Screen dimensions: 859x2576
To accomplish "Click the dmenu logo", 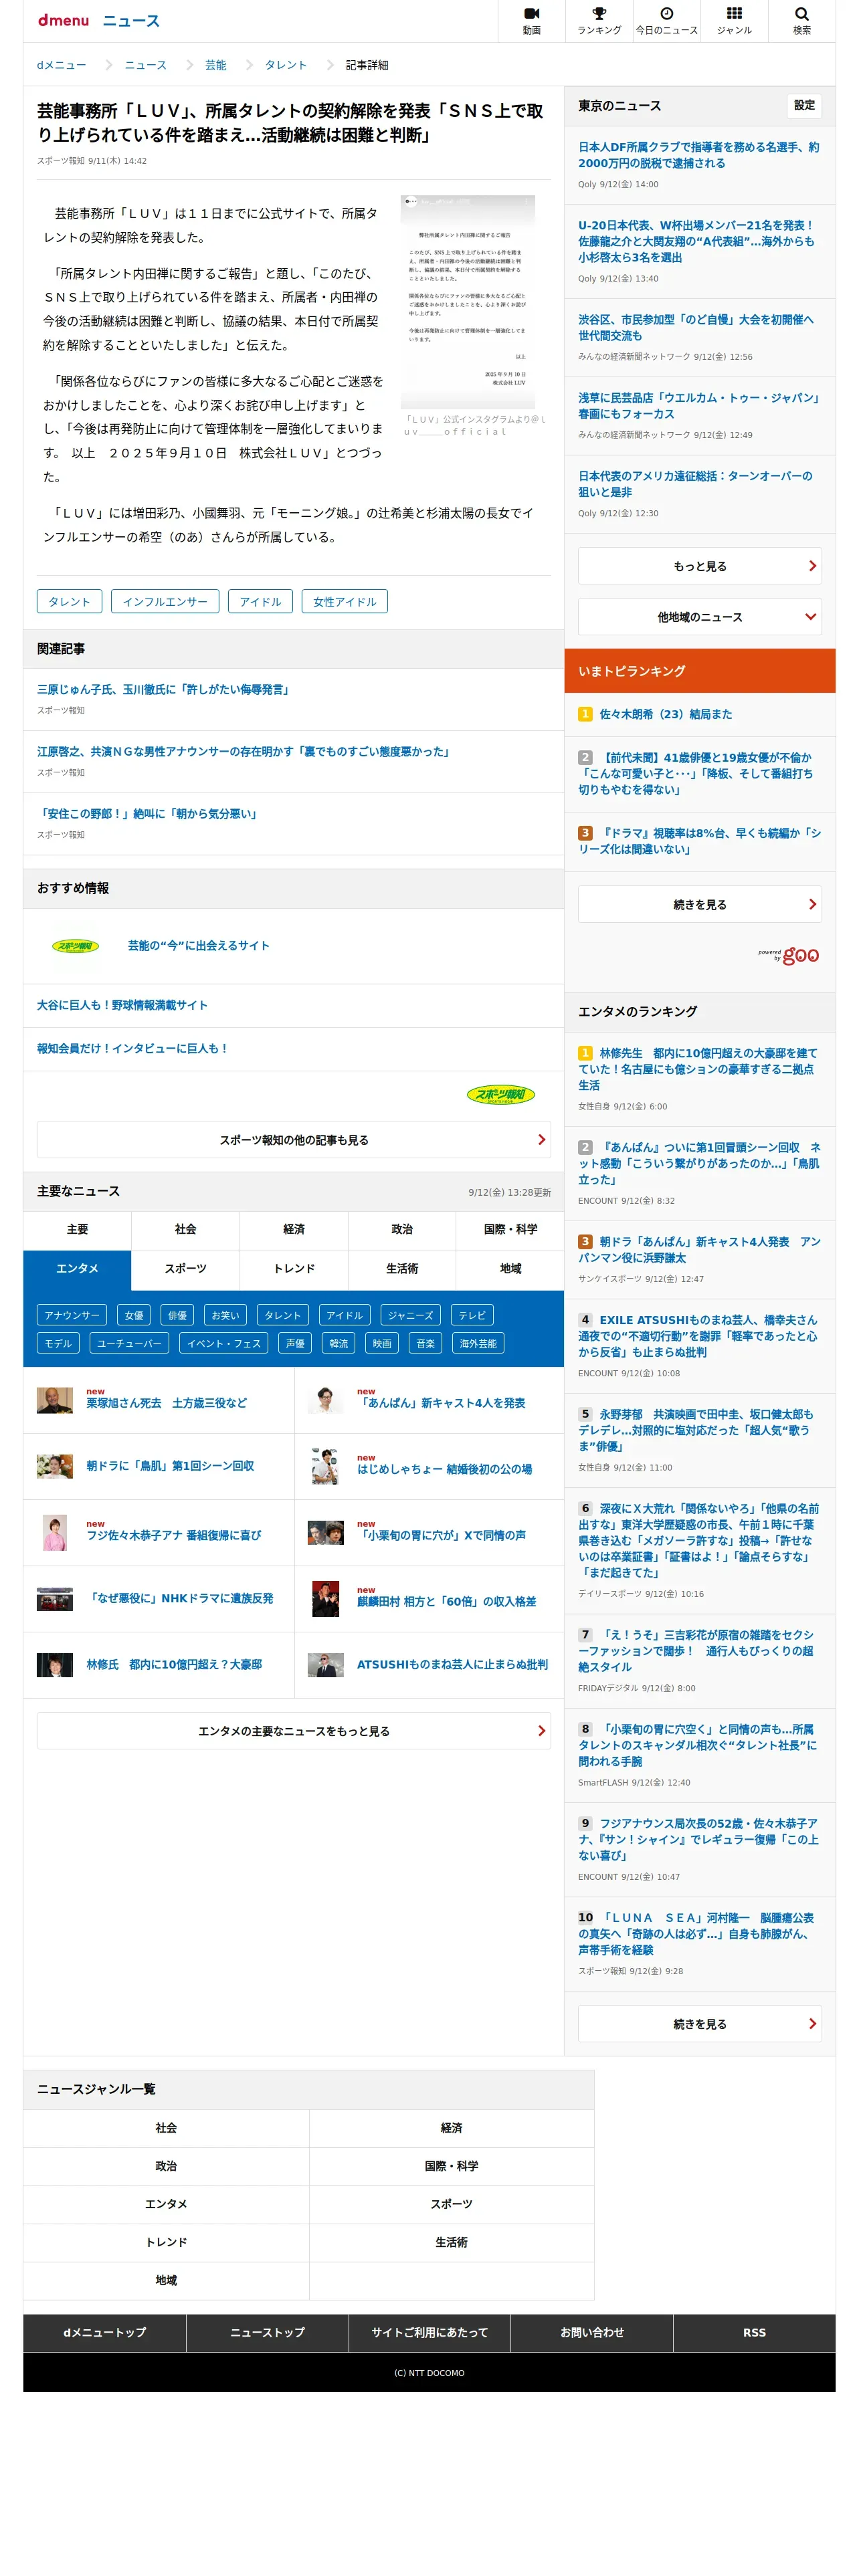I will [63, 20].
